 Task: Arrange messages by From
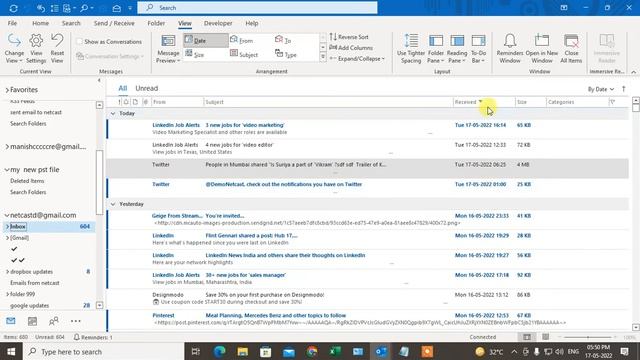coord(242,40)
